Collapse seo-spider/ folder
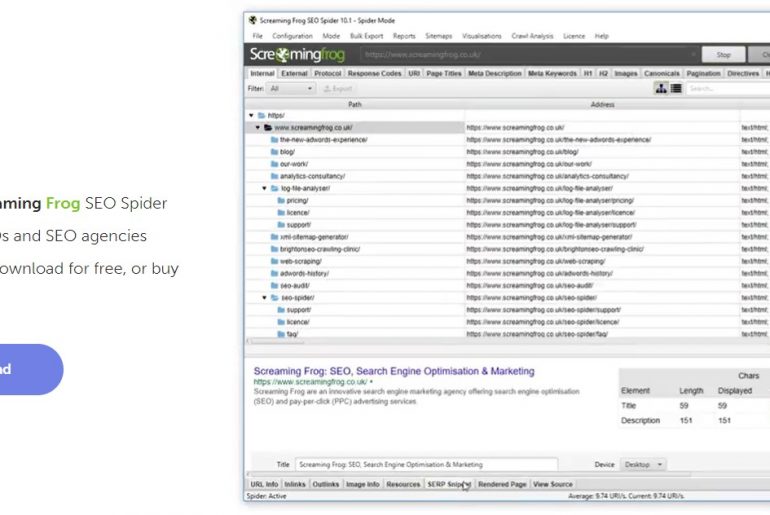The width and height of the screenshot is (770, 515). pyautogui.click(x=264, y=298)
